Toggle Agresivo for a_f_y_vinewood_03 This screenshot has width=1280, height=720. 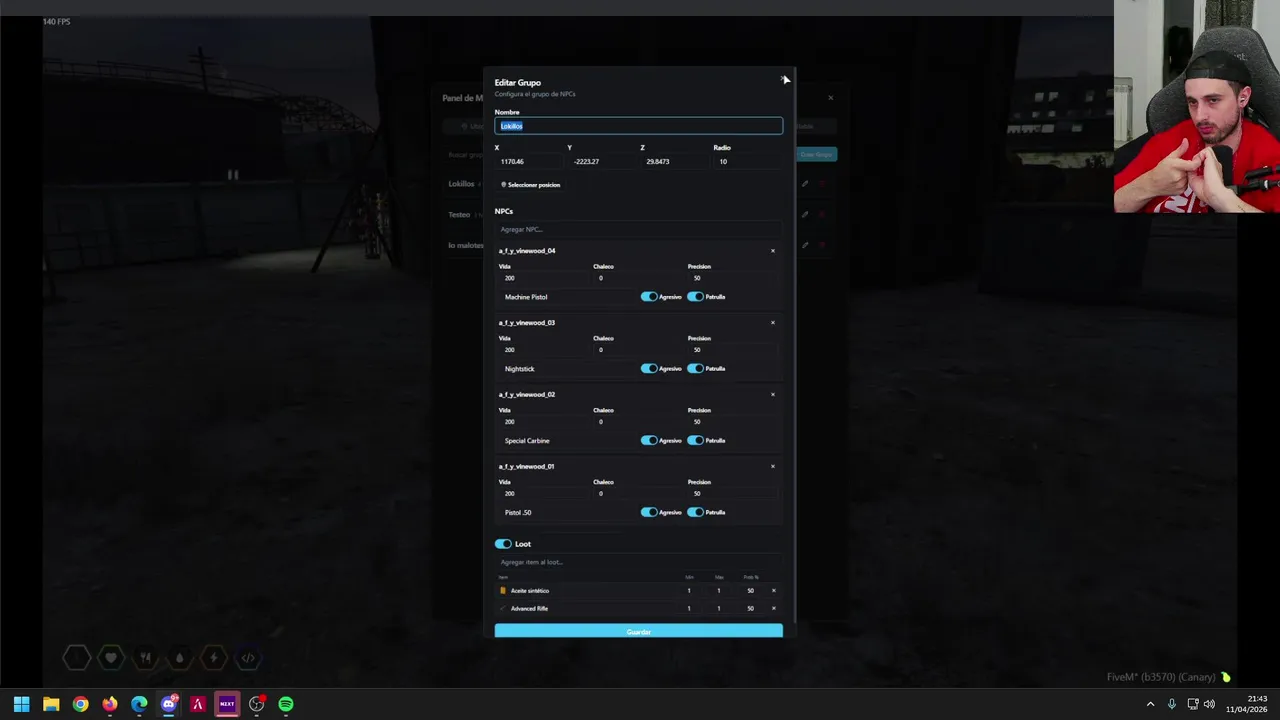click(649, 369)
